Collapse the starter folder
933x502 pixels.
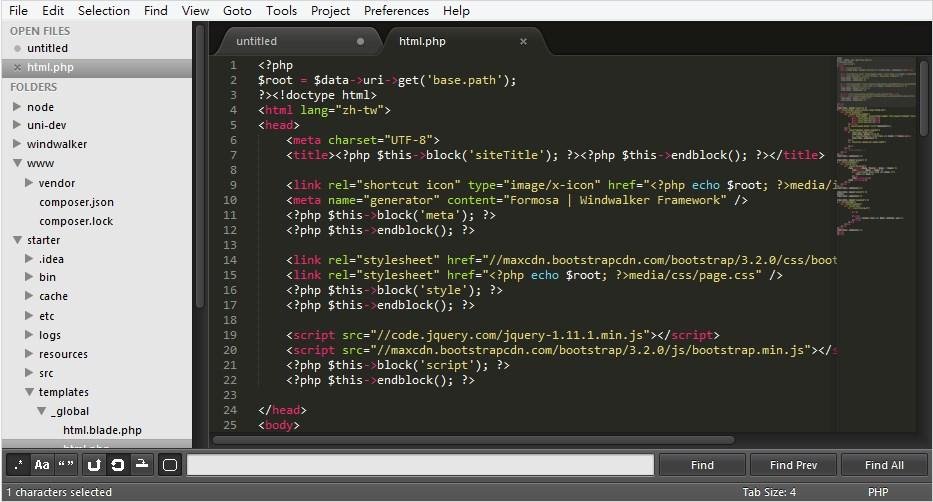[17, 240]
